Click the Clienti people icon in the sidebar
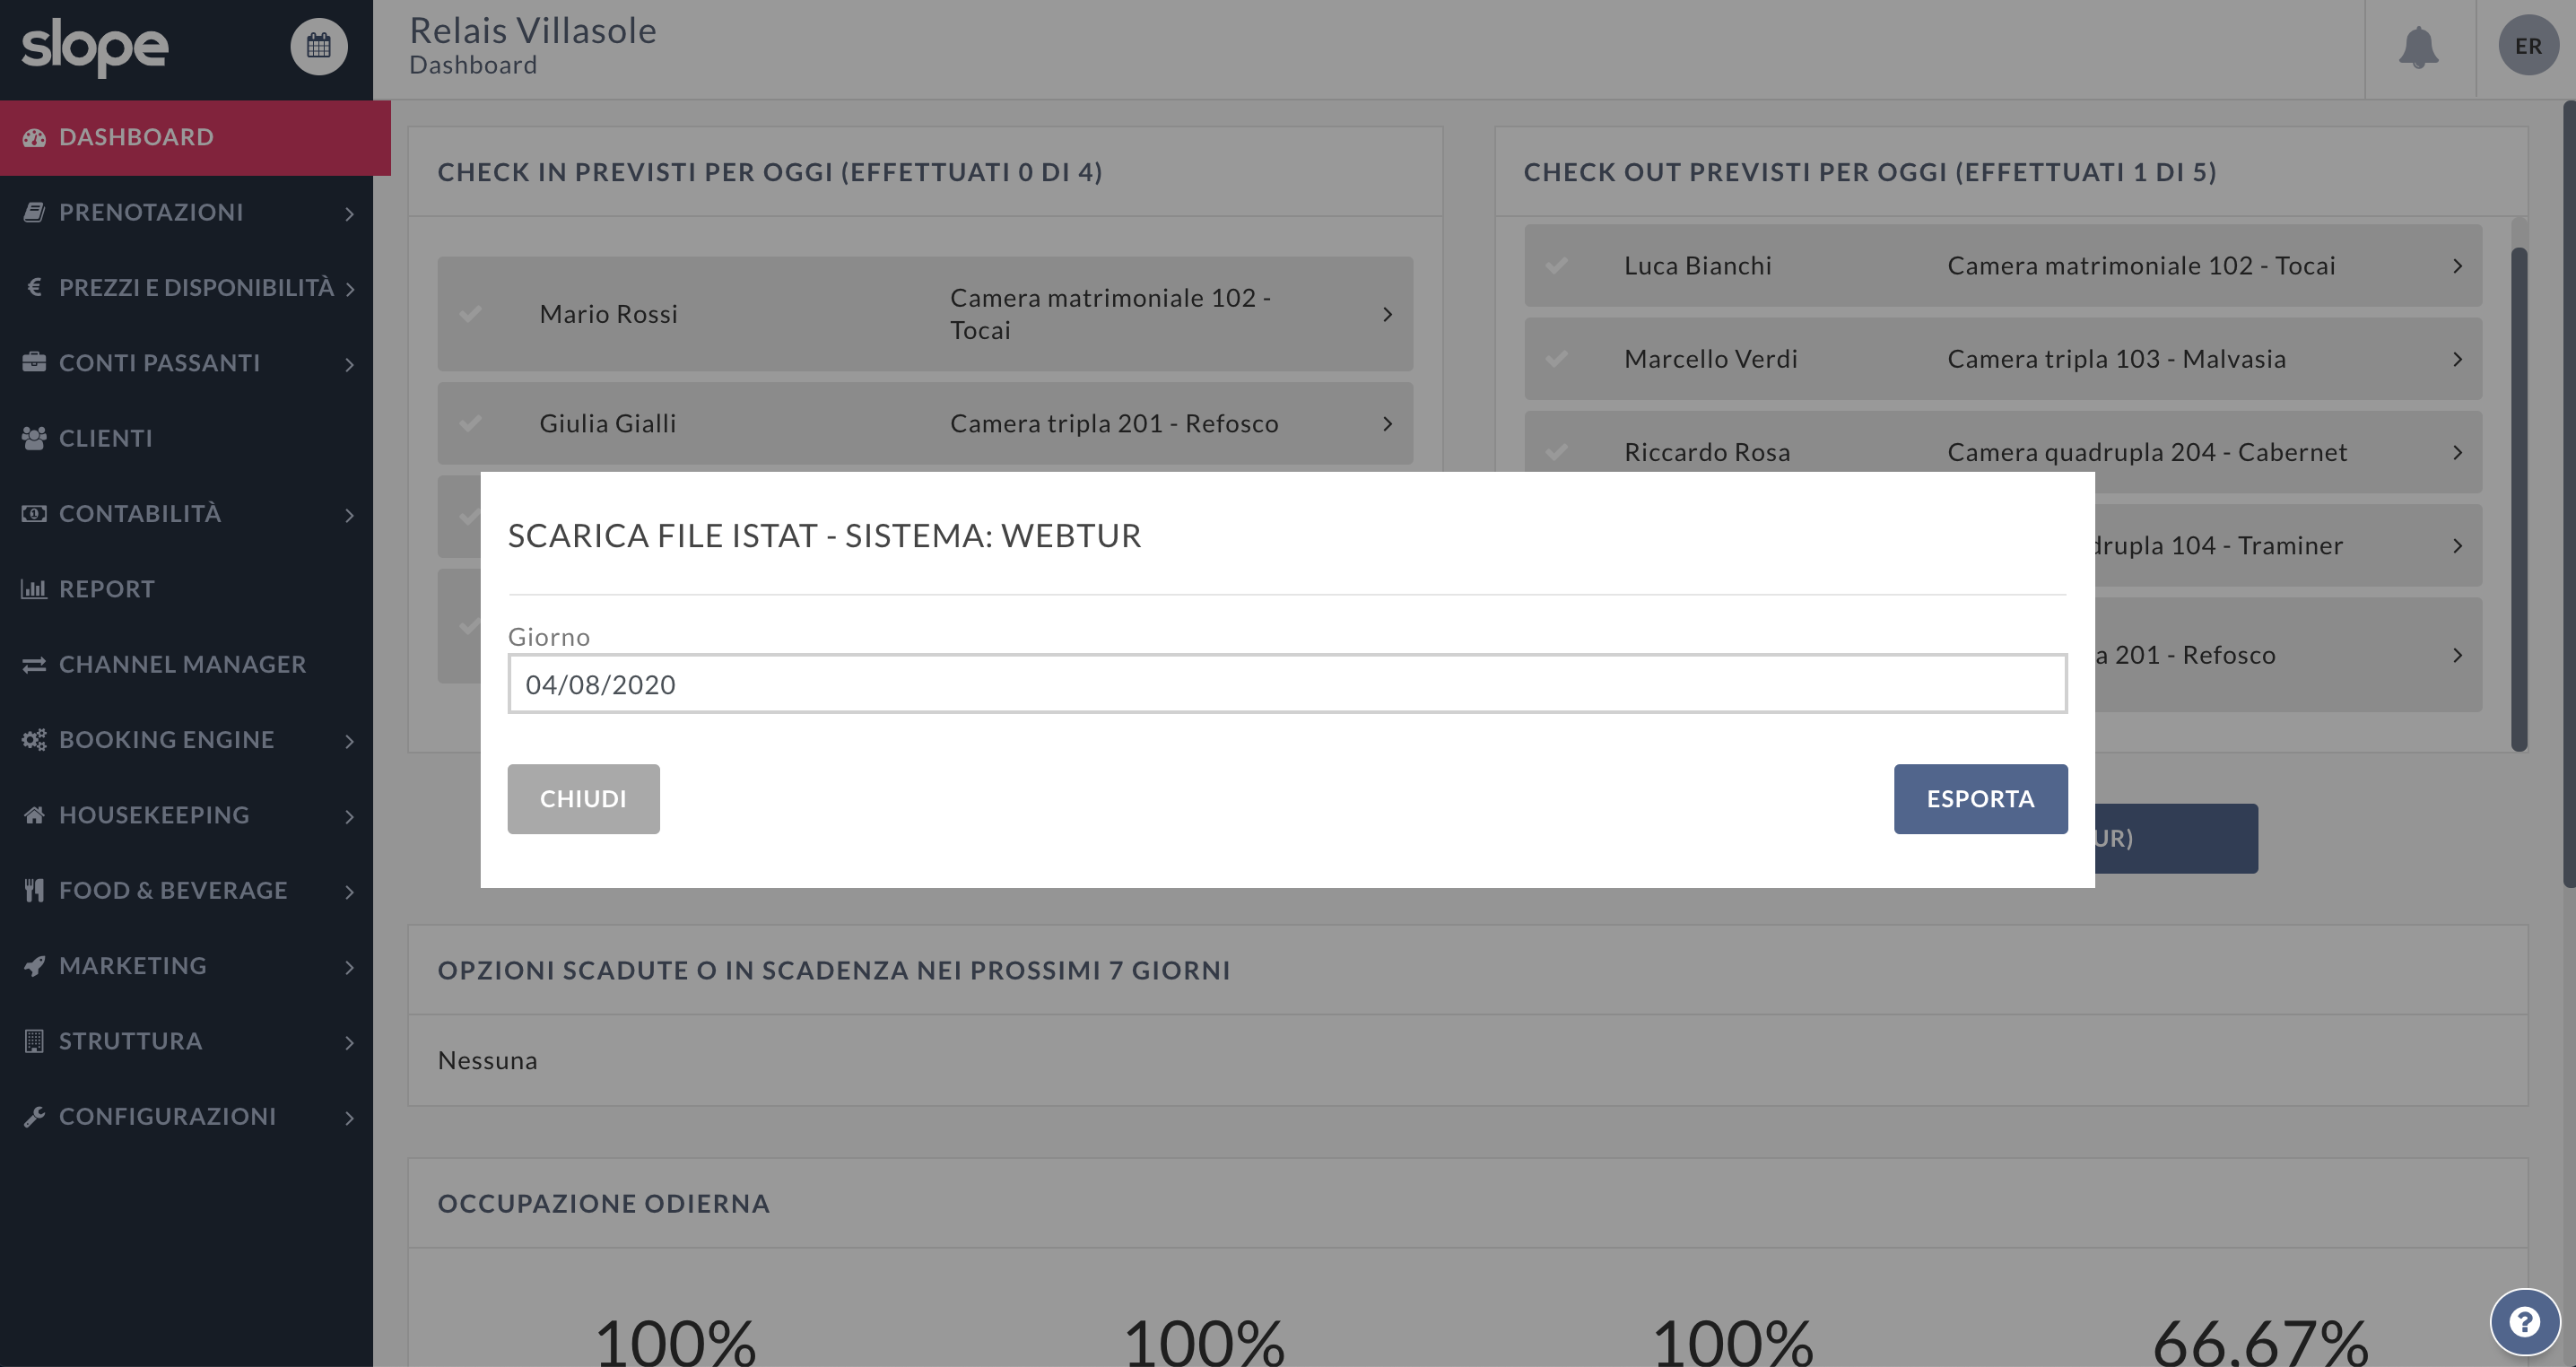 pyautogui.click(x=34, y=438)
